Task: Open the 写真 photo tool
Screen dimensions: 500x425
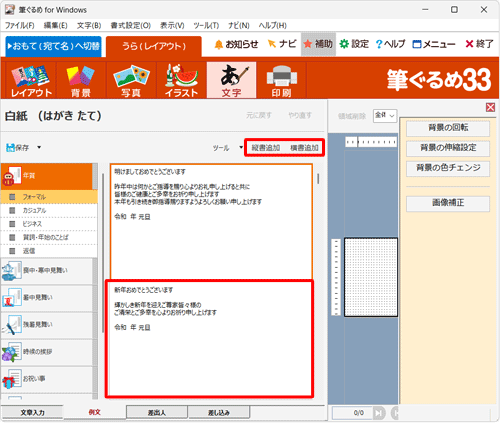Action: pos(131,80)
